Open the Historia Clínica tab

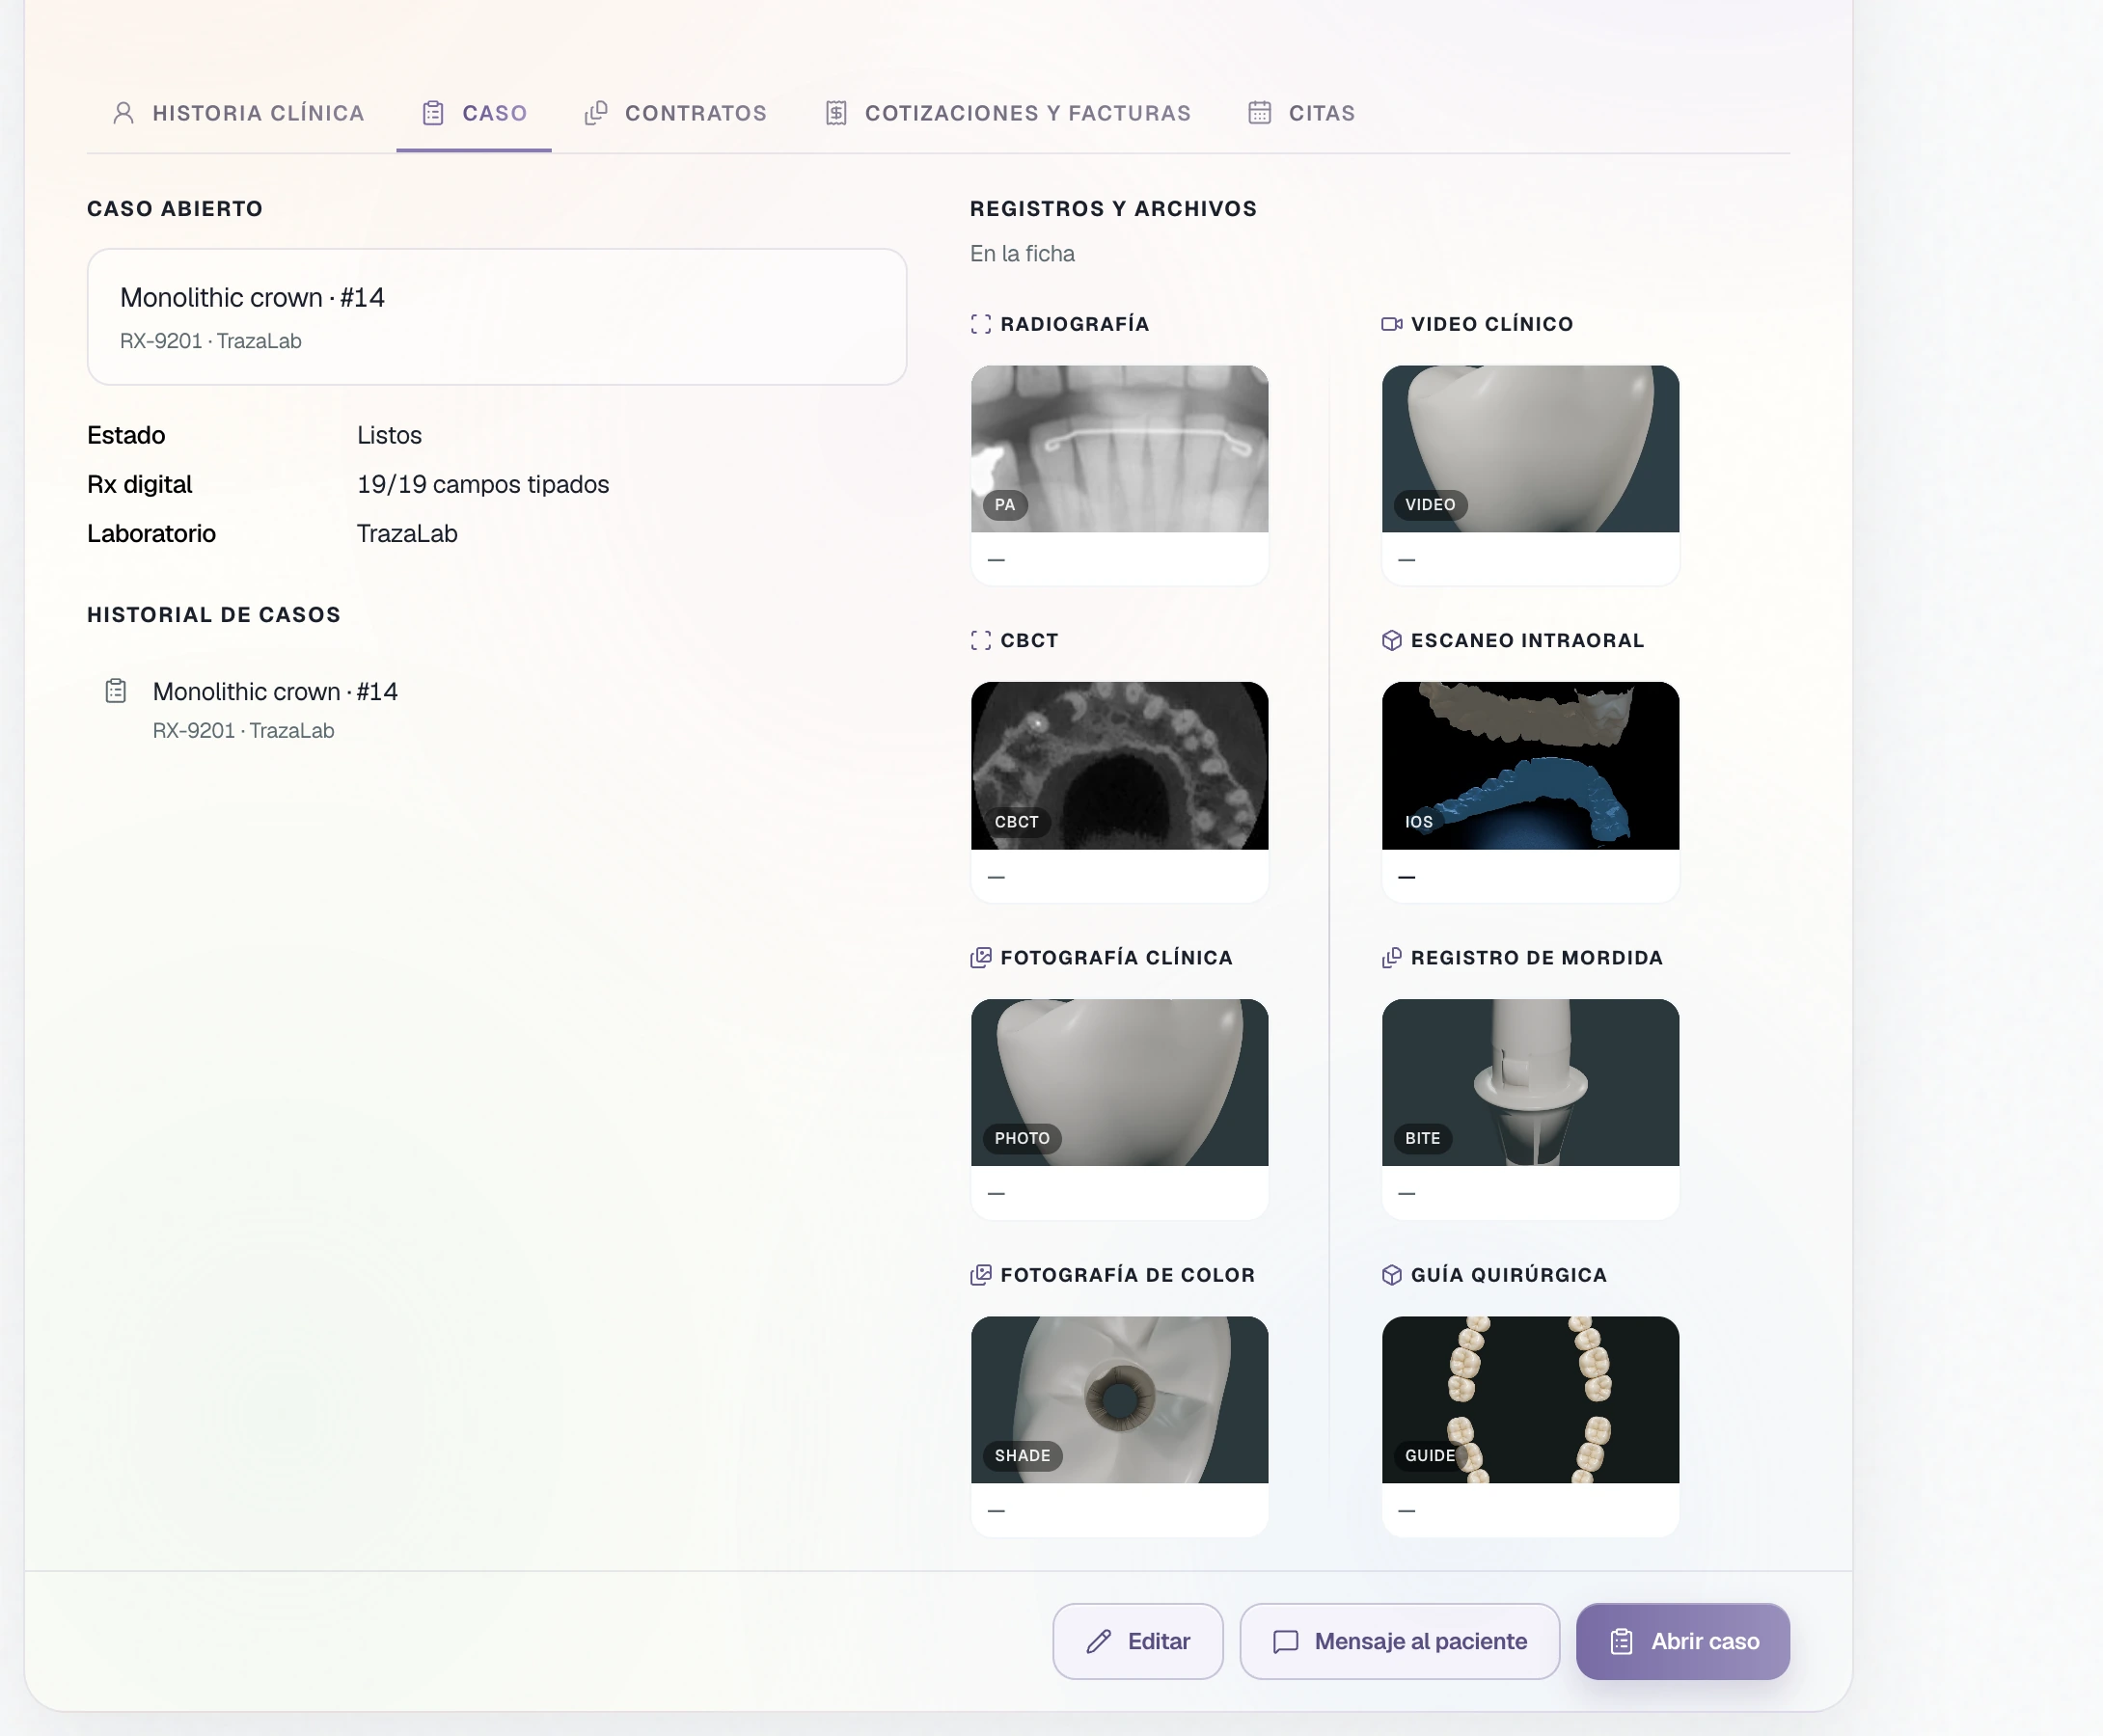coord(238,113)
